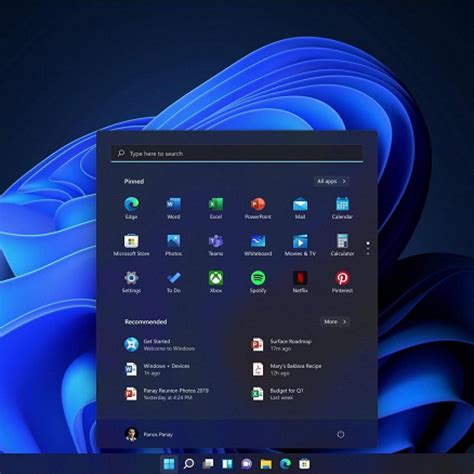The width and height of the screenshot is (474, 474).
Task: Open Budget for Q1 recommended file
Action: (277, 394)
